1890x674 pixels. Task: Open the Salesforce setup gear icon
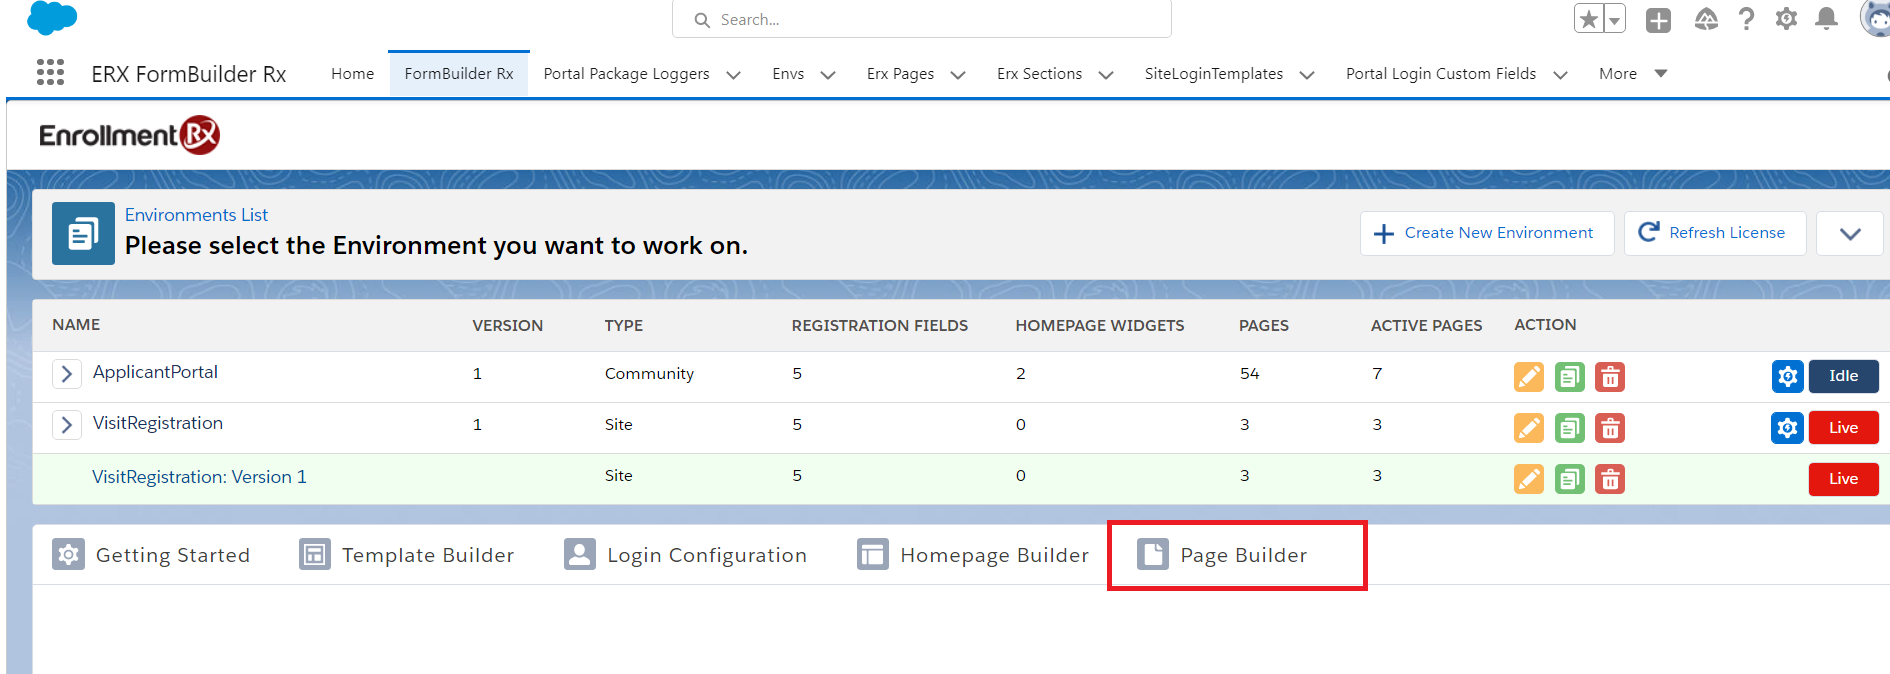[1786, 19]
